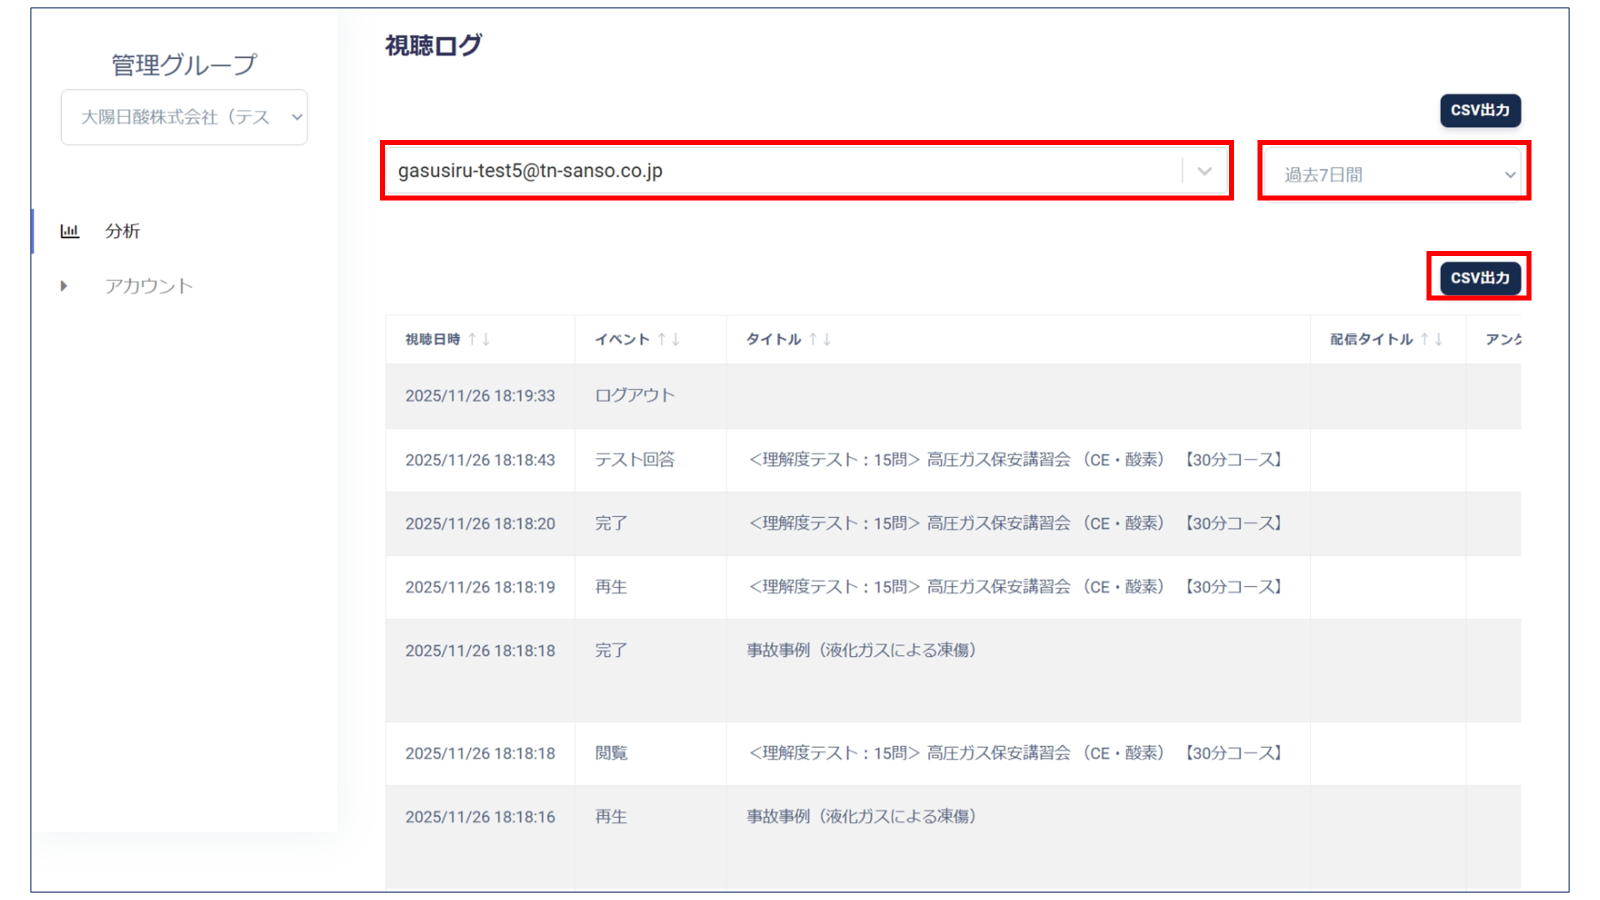Sort イベント column ascending arrow

(x=661, y=339)
